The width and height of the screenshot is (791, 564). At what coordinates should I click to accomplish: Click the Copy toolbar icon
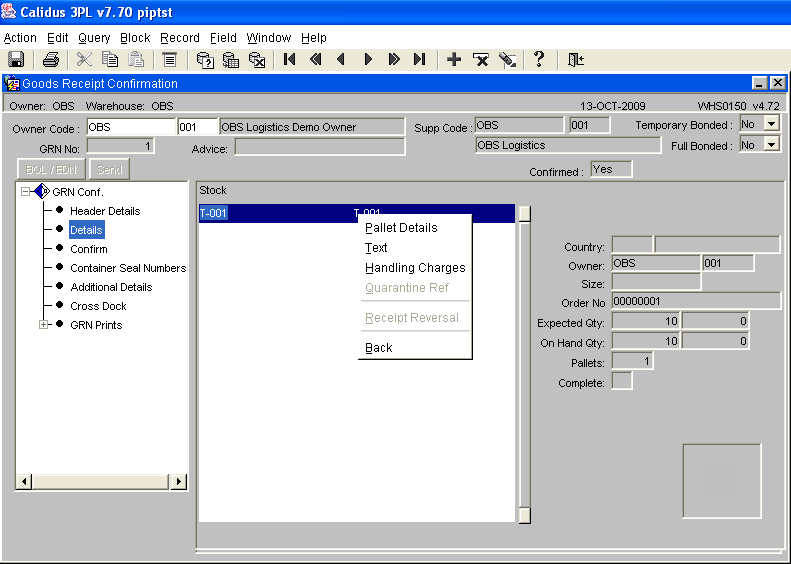[x=110, y=60]
